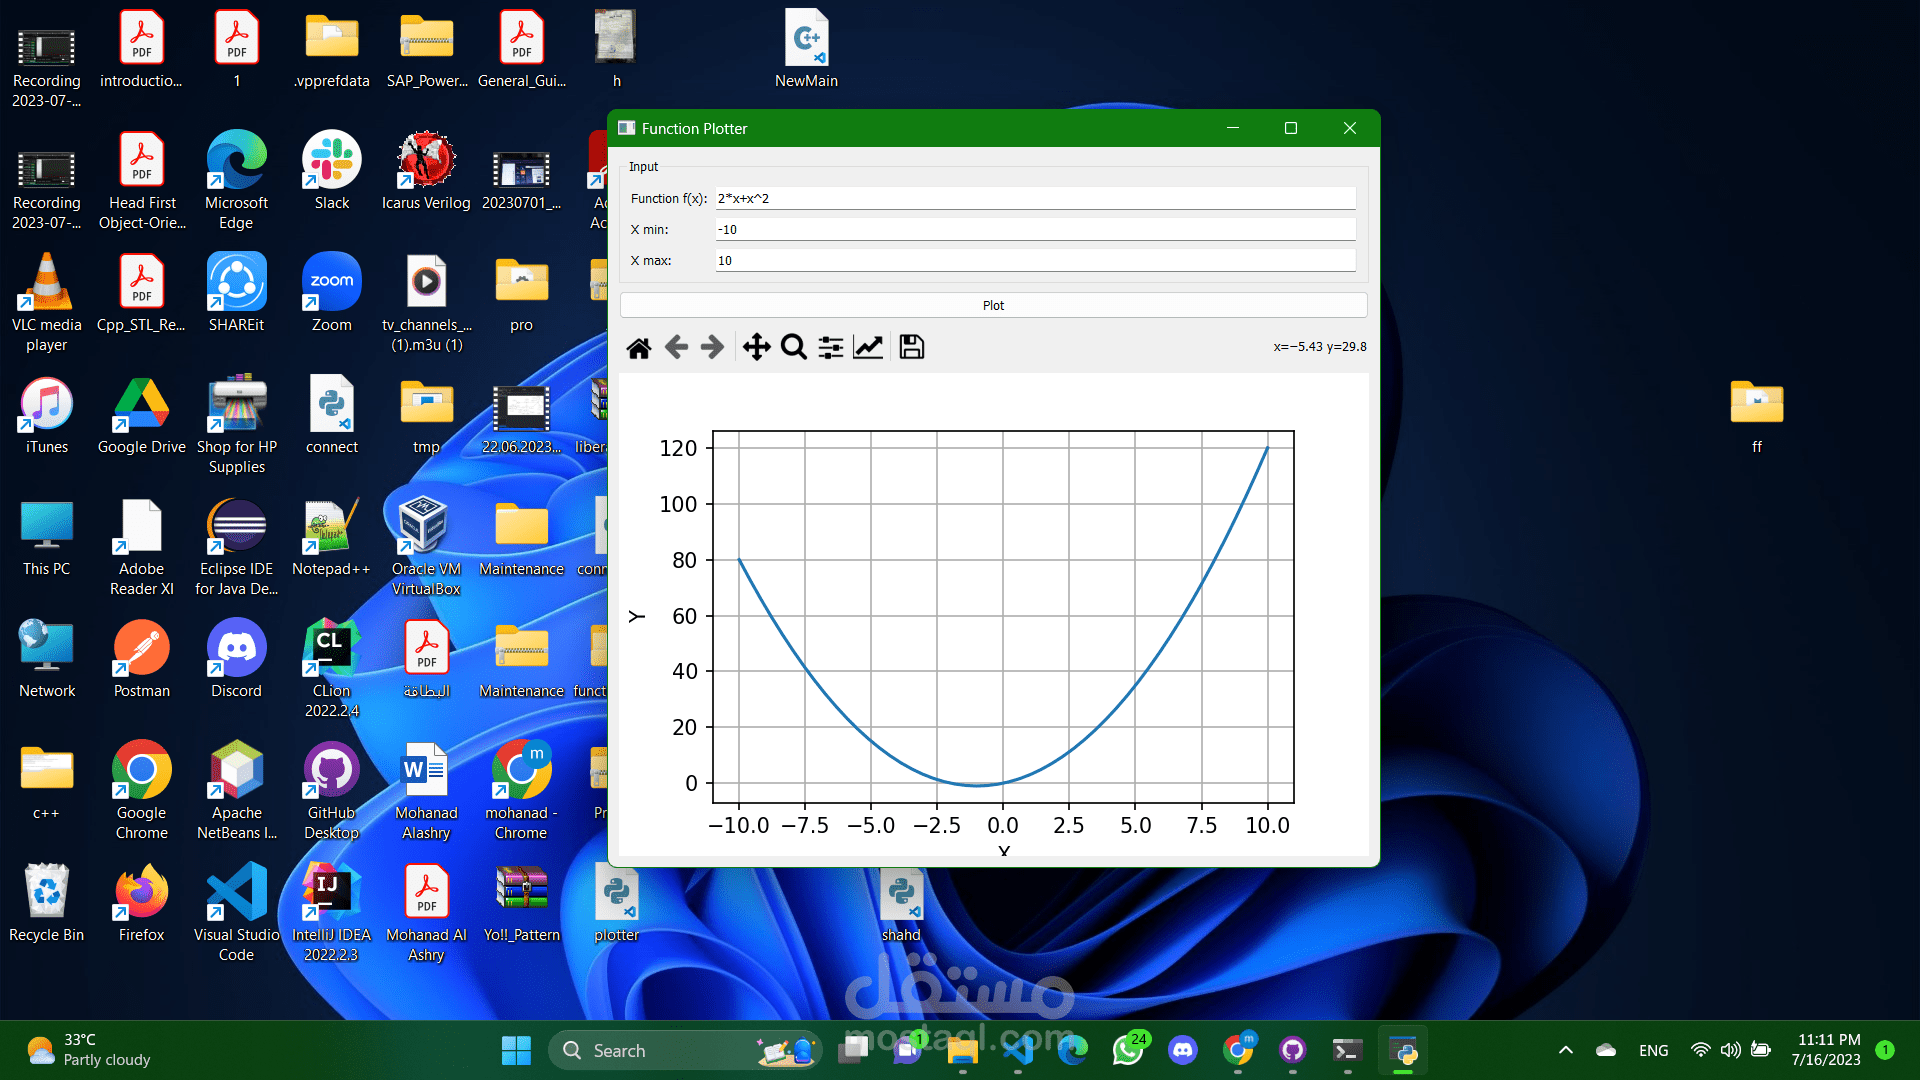
Task: Open the volume control in tray
Action: click(x=1730, y=1050)
